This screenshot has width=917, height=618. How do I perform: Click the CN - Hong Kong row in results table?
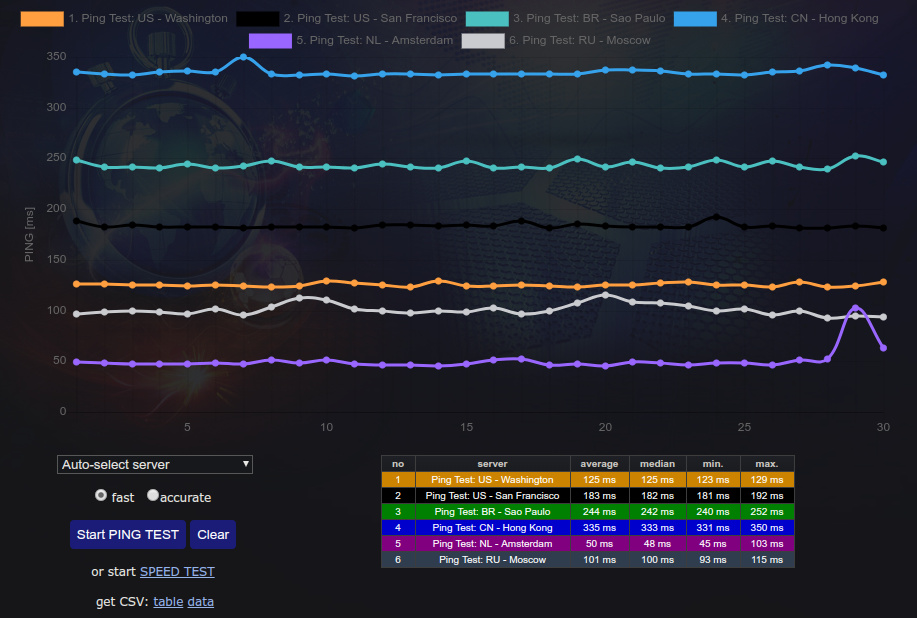pyautogui.click(x=491, y=528)
